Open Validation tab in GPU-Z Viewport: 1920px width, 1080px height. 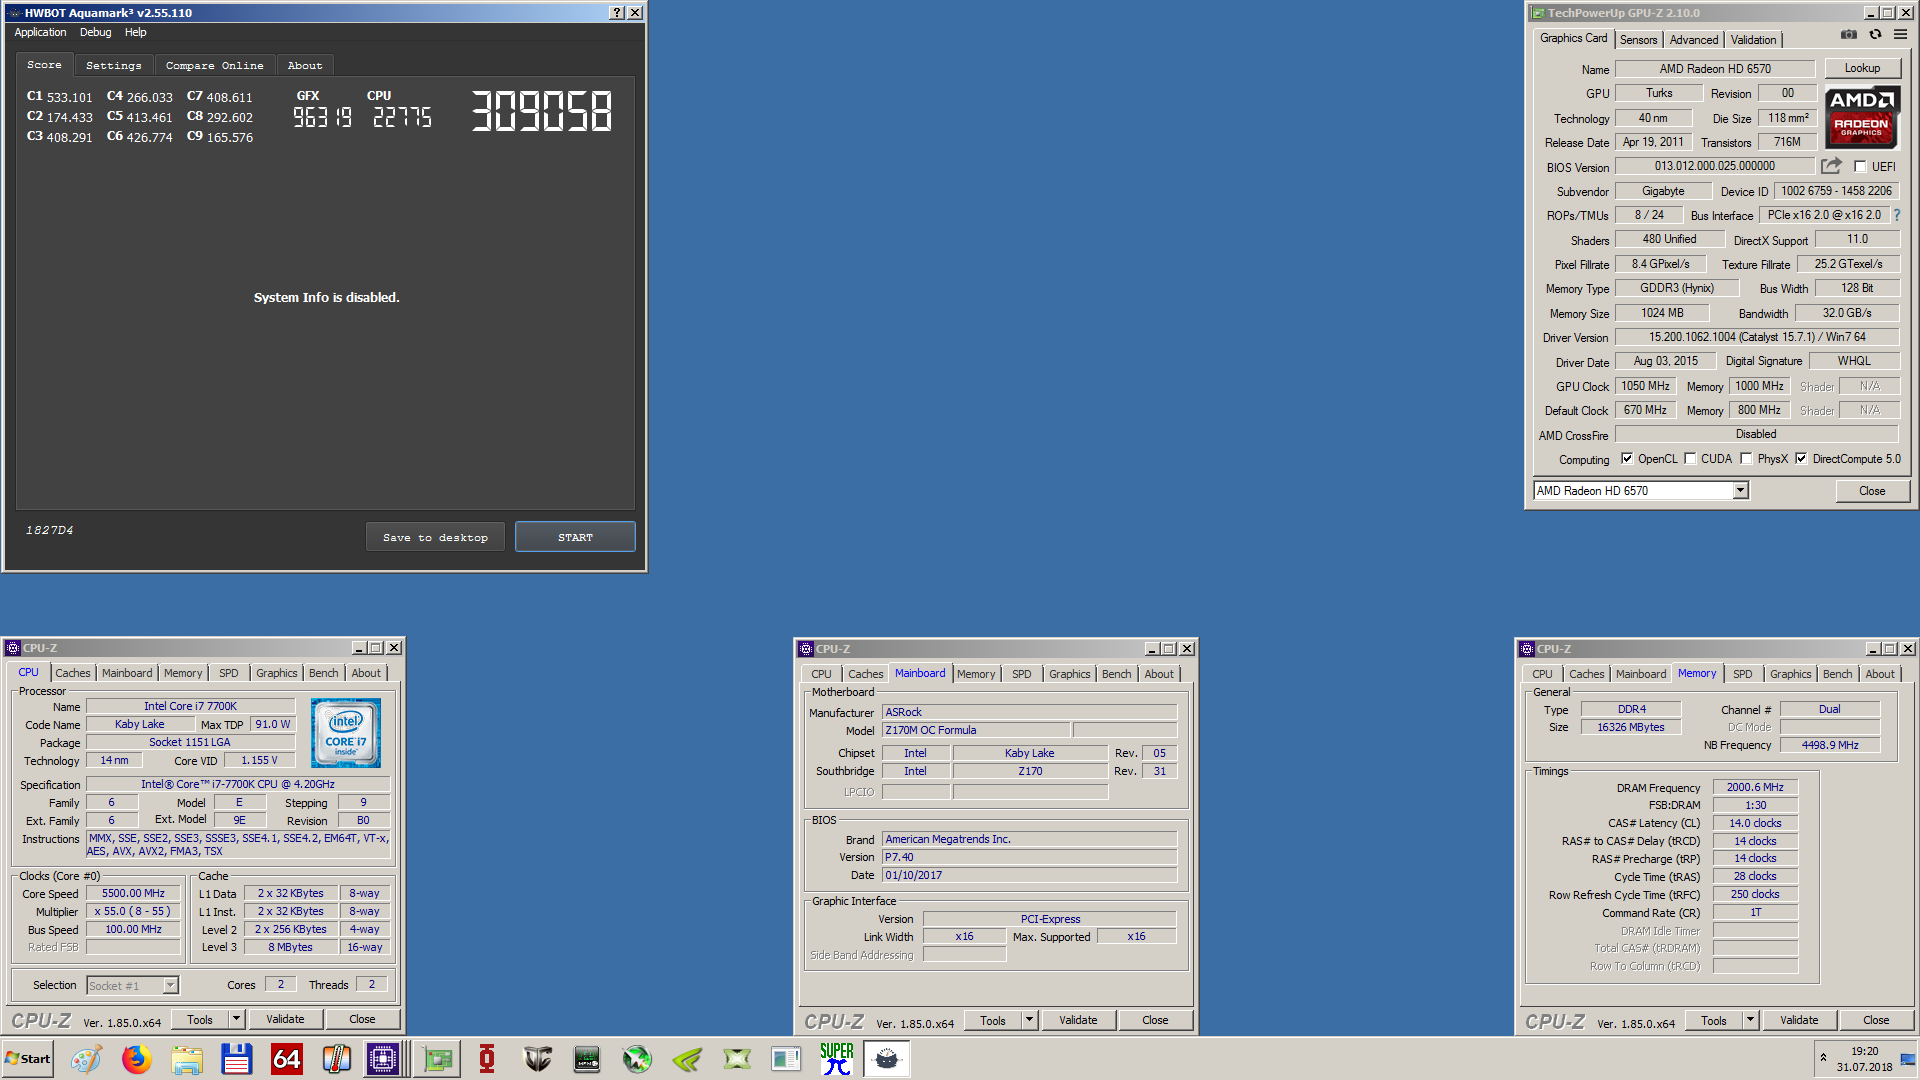(x=1753, y=40)
